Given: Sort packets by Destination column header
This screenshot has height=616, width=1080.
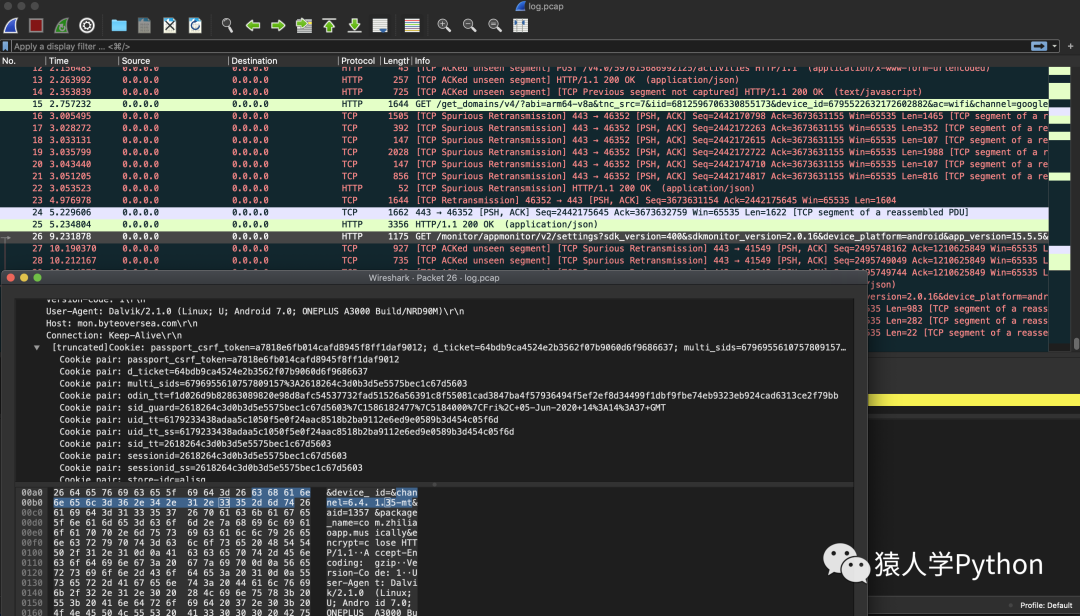Looking at the screenshot, I should coord(283,61).
